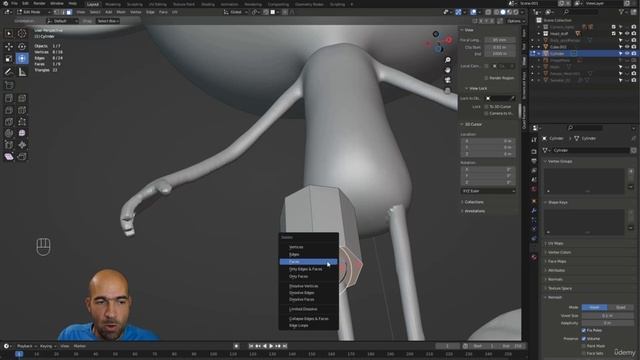640x360 pixels.
Task: Toggle the Fix Poles checkbox
Action: point(584,330)
